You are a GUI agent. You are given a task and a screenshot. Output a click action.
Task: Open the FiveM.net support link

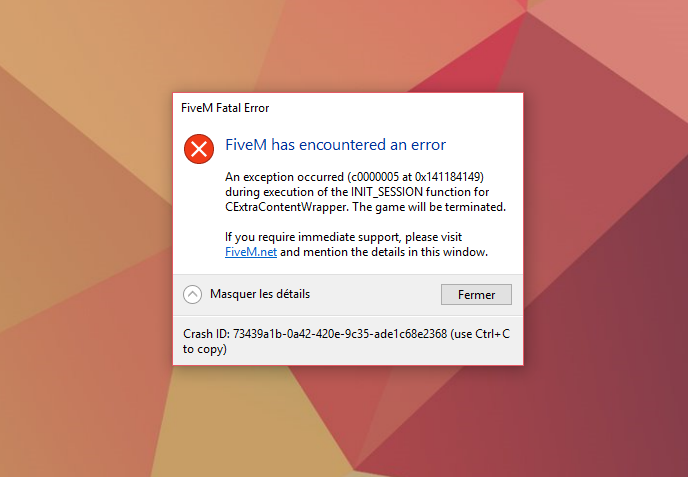[251, 252]
